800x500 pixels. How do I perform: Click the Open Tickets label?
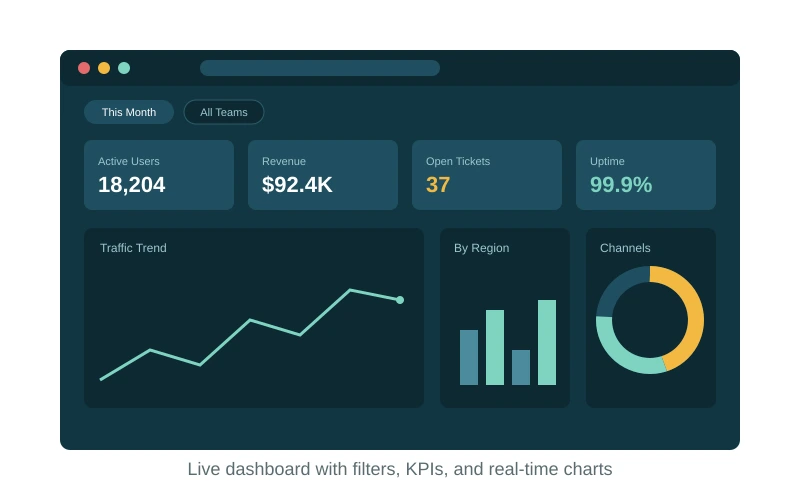(x=458, y=161)
